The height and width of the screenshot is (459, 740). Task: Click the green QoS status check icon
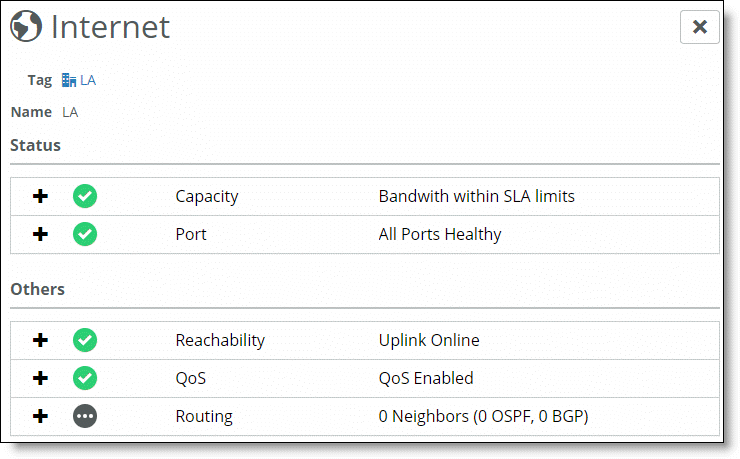point(85,378)
